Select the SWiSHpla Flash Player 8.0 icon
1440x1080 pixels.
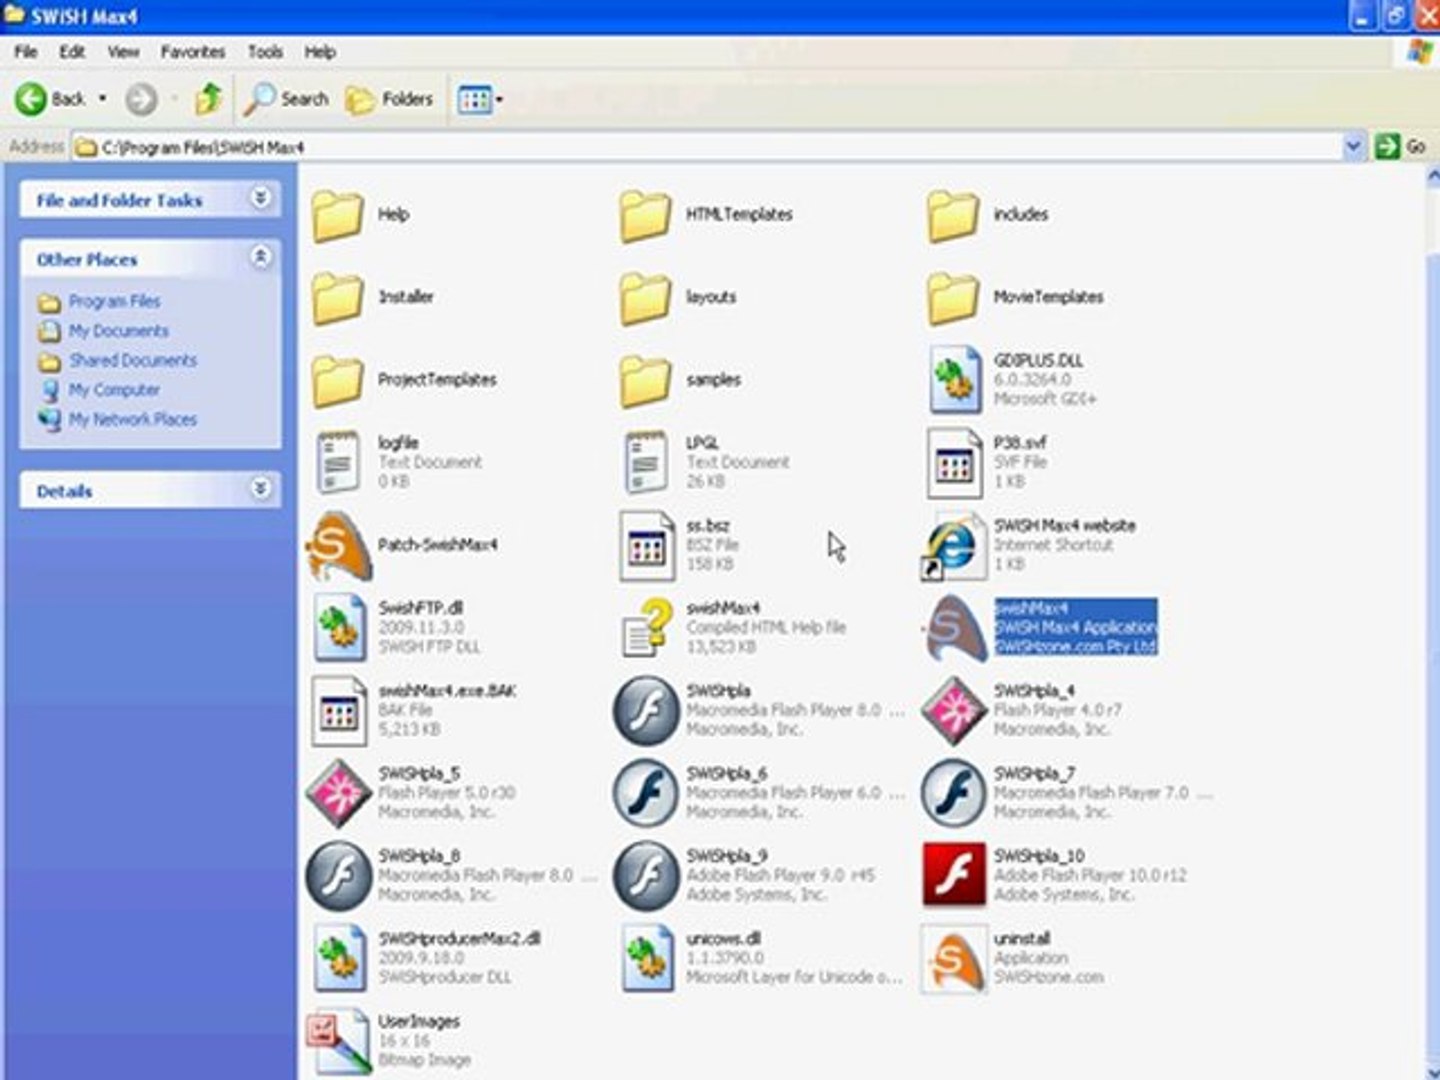click(646, 711)
